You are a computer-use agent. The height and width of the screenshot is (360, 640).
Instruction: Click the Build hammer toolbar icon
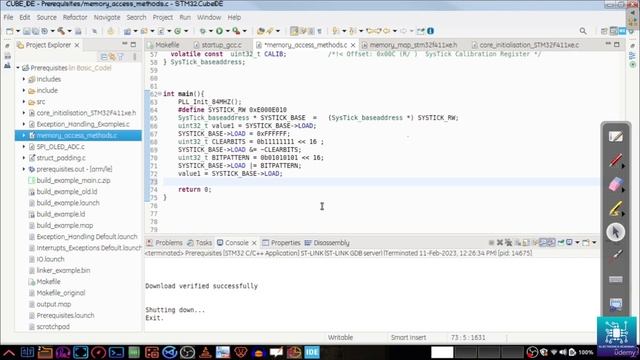tap(61, 31)
